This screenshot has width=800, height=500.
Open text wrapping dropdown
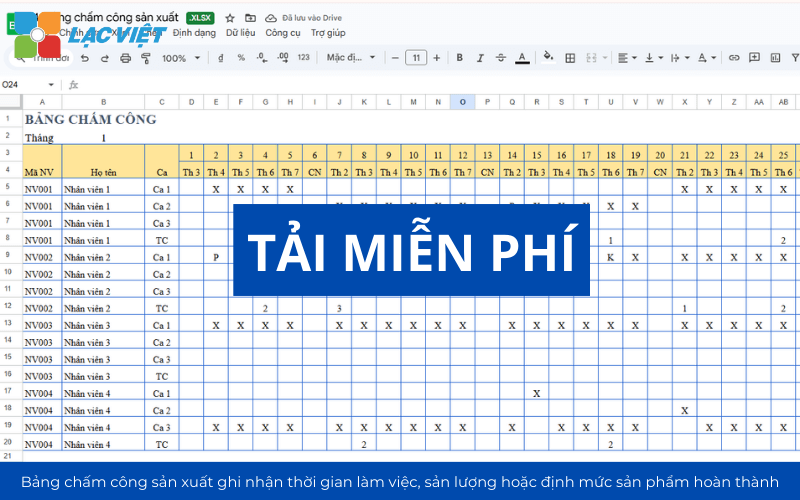click(x=680, y=58)
